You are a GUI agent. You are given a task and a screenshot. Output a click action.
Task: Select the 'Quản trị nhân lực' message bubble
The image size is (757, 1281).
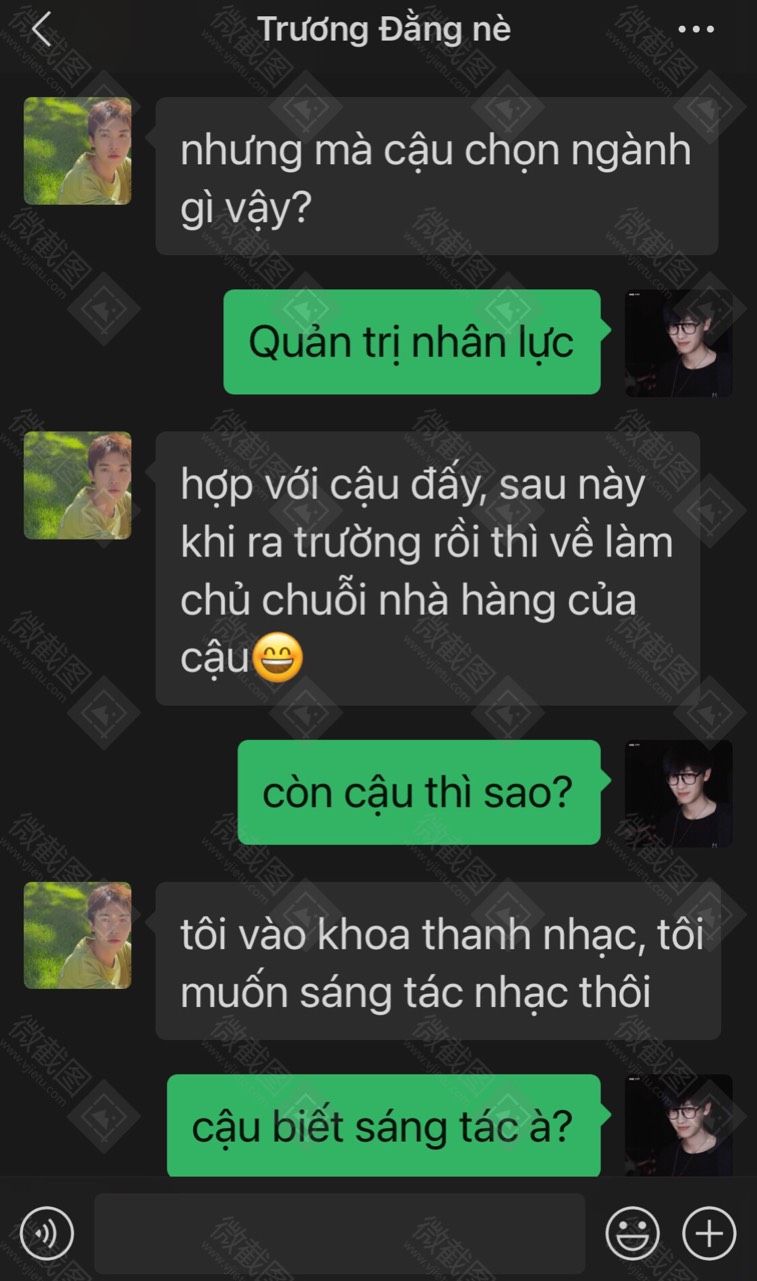point(411,342)
